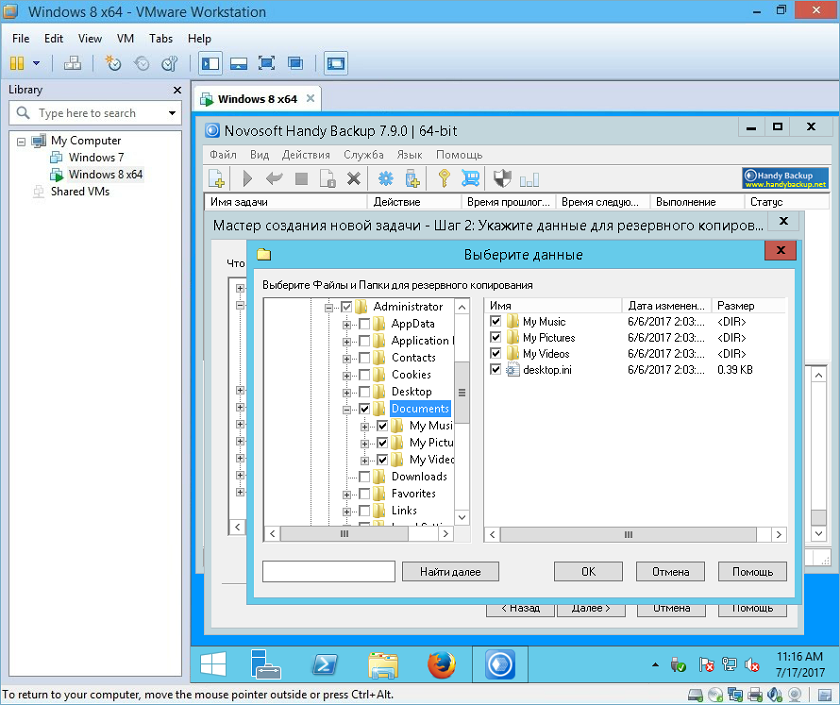This screenshot has height=705, width=840.
Task: Uncheck the Documents folder checkbox in tree
Action: pyautogui.click(x=364, y=409)
